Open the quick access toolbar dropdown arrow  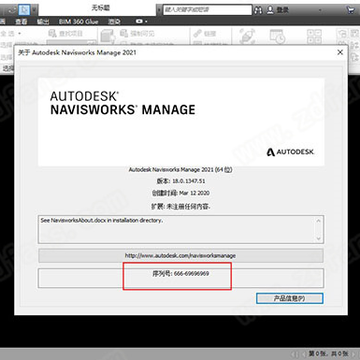click(34, 9)
